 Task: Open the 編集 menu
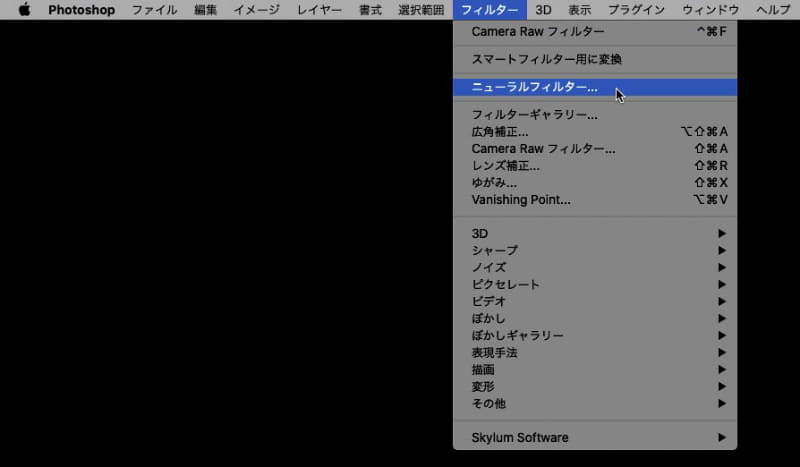206,10
